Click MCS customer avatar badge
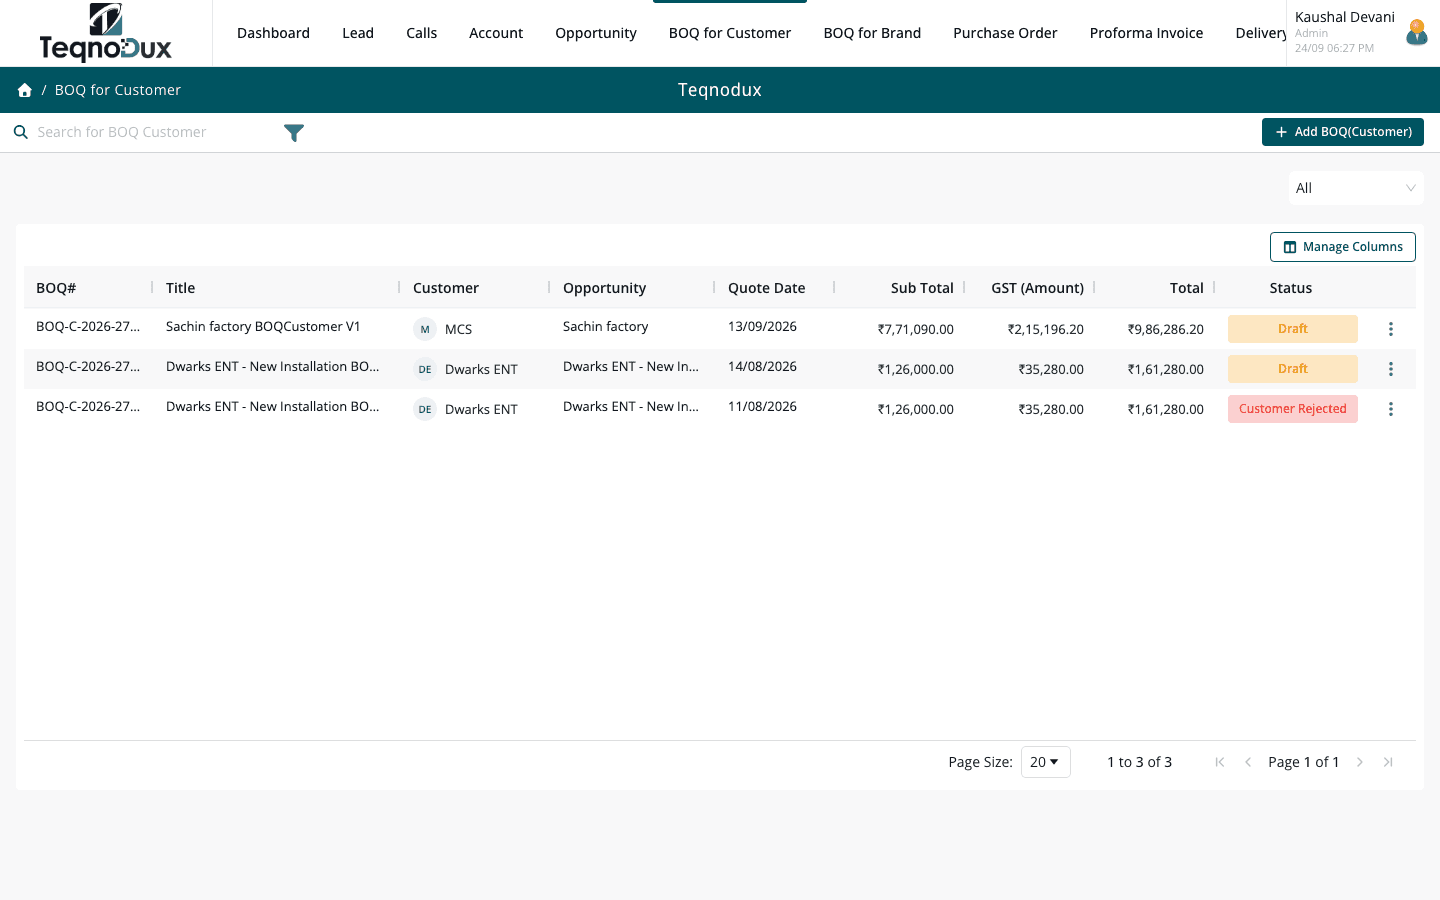Viewport: 1440px width, 900px height. click(425, 329)
